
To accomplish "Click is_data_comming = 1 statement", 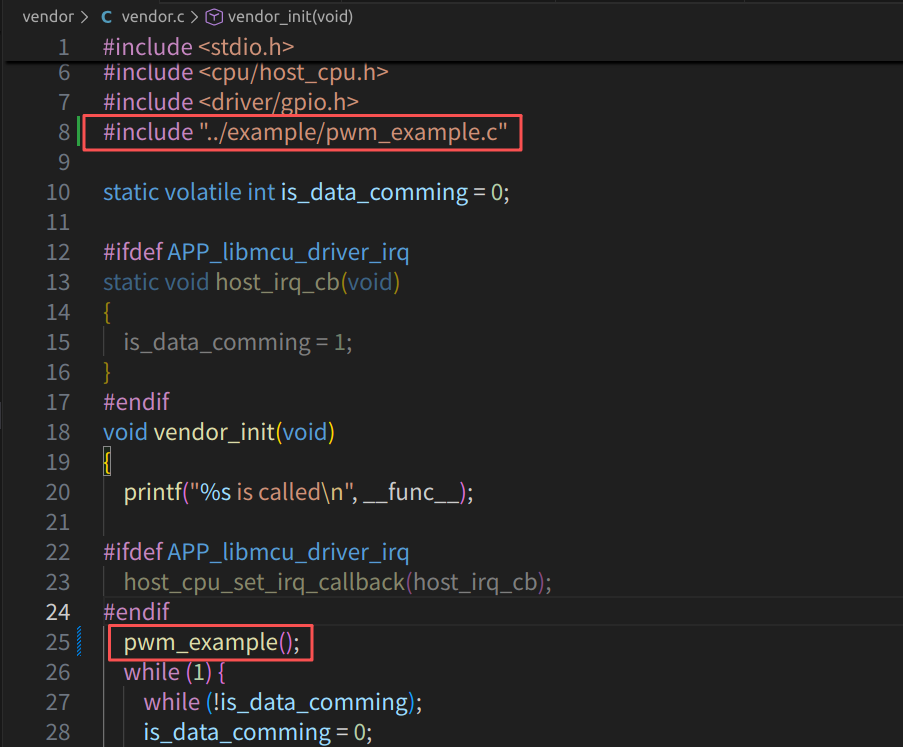I will click(x=238, y=343).
